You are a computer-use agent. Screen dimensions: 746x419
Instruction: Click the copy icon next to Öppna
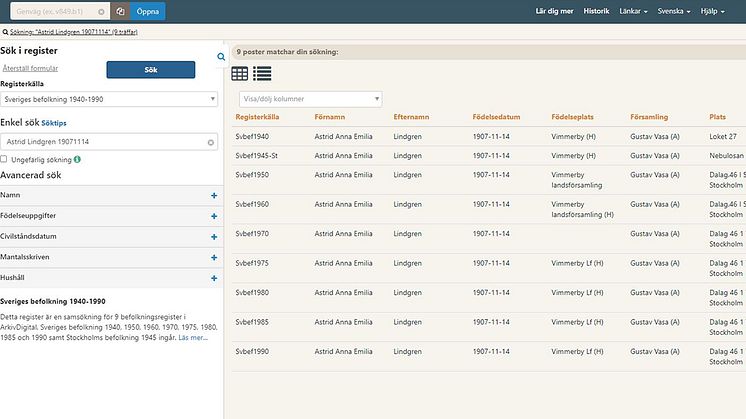(120, 11)
